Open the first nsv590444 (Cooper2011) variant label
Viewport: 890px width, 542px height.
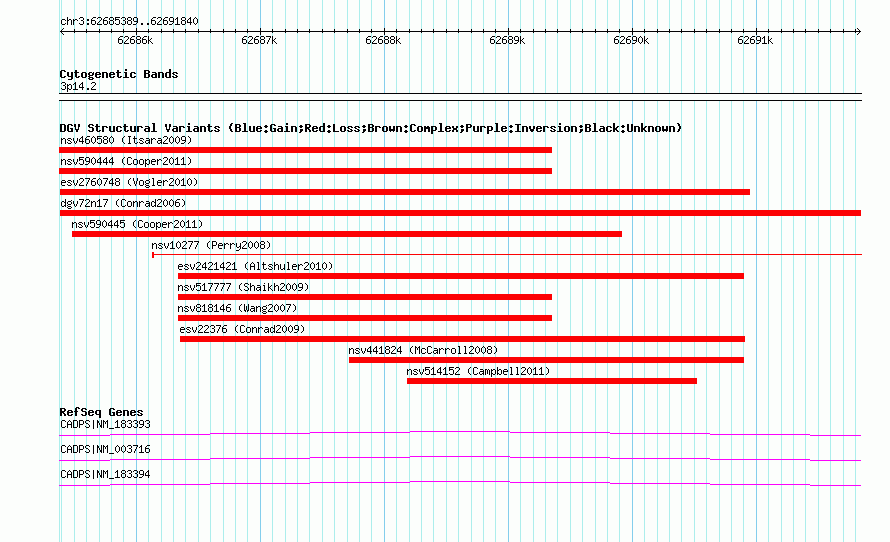coord(126,161)
